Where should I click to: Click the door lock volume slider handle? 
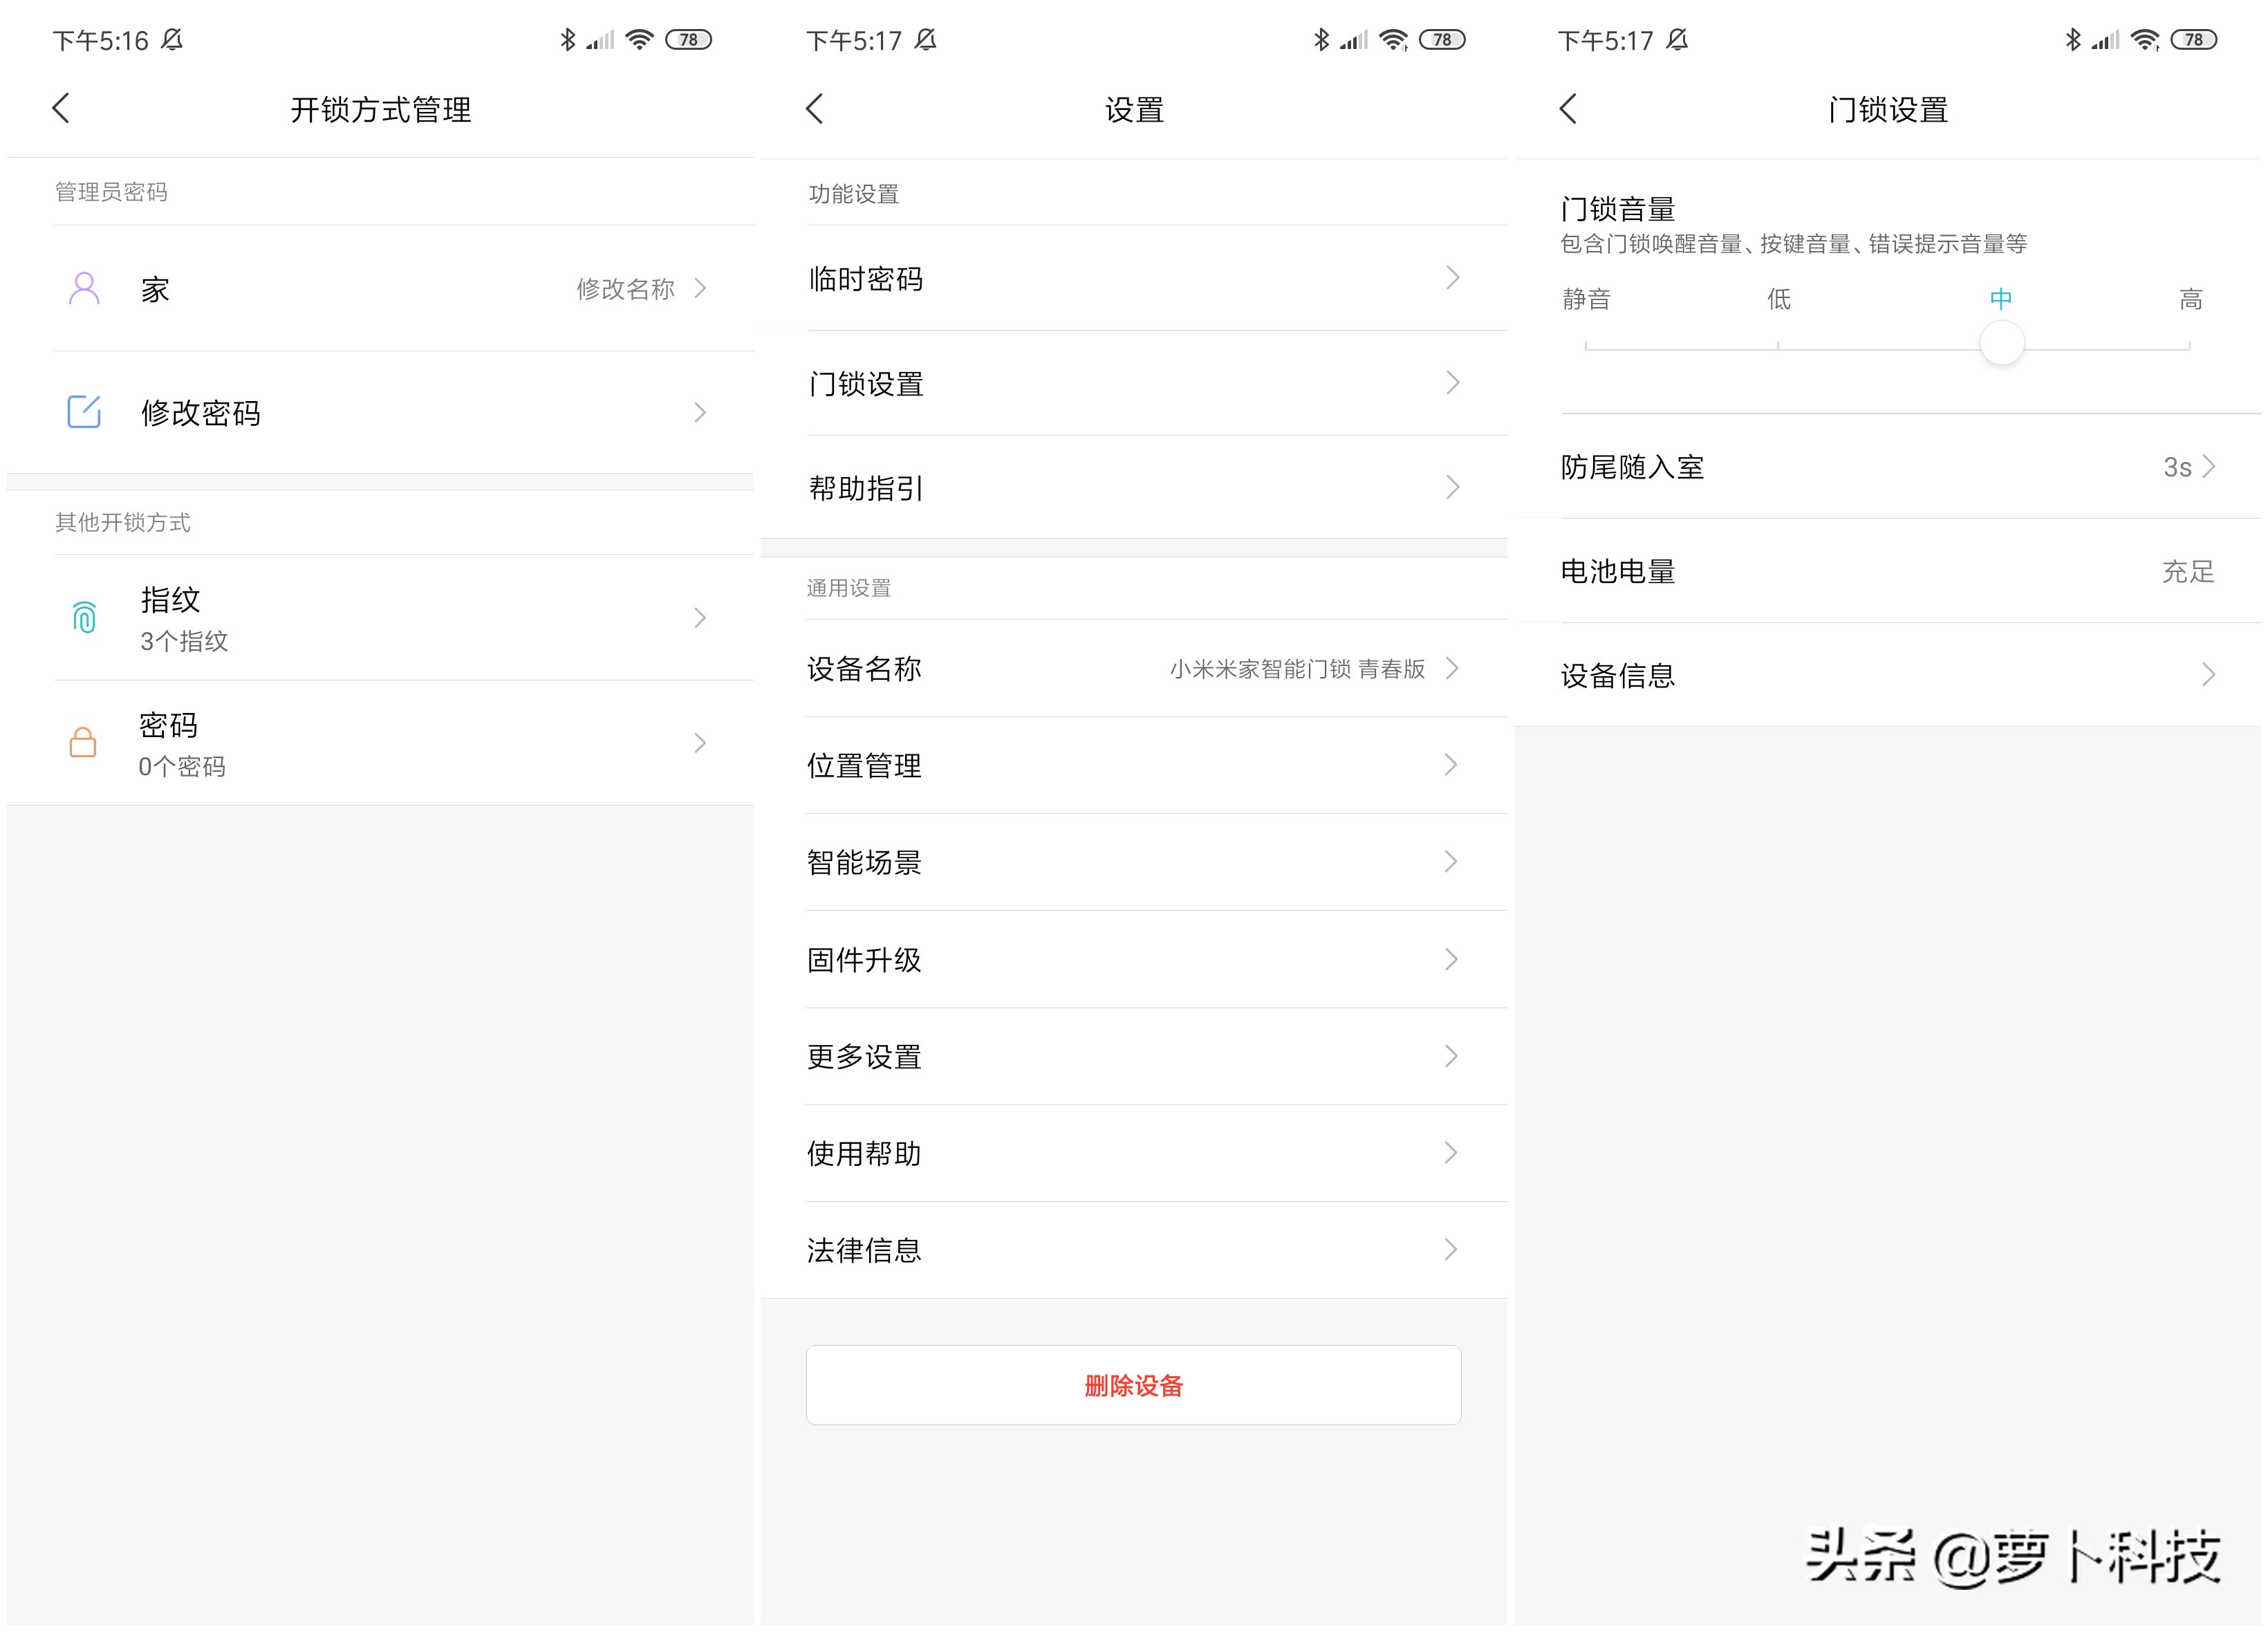pos(2001,343)
